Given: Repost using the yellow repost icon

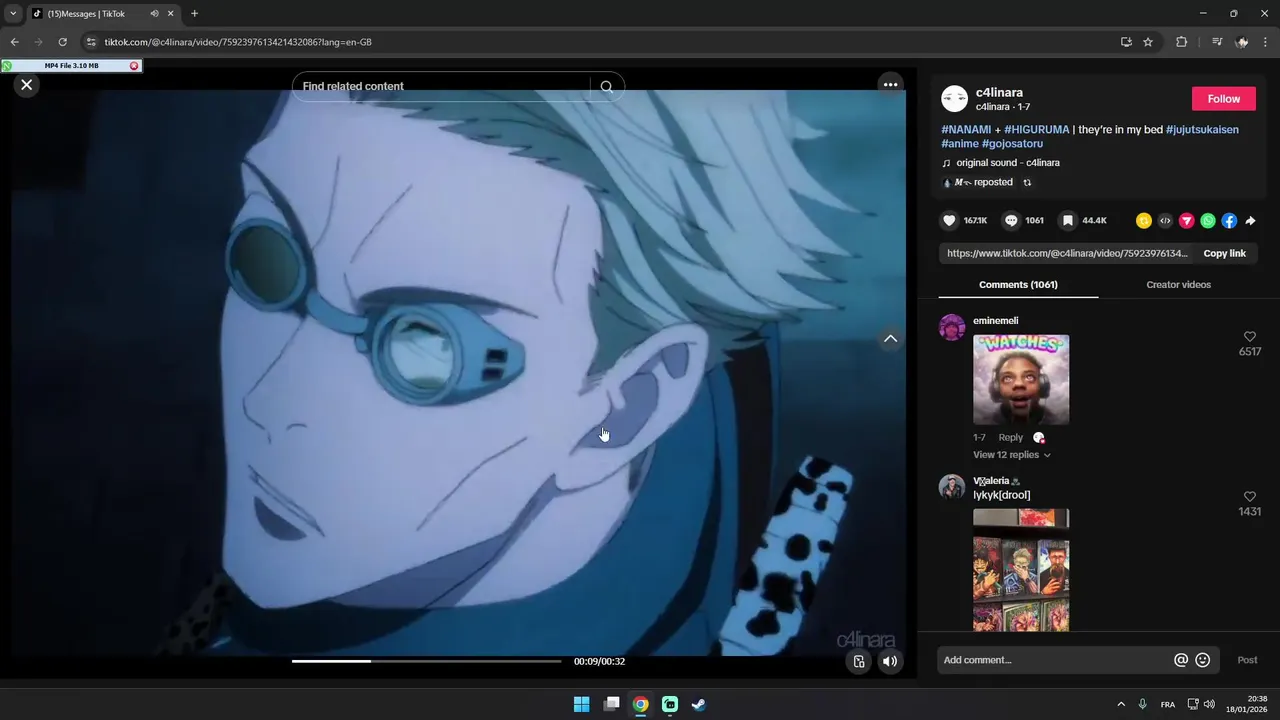Looking at the screenshot, I should pos(1143,221).
